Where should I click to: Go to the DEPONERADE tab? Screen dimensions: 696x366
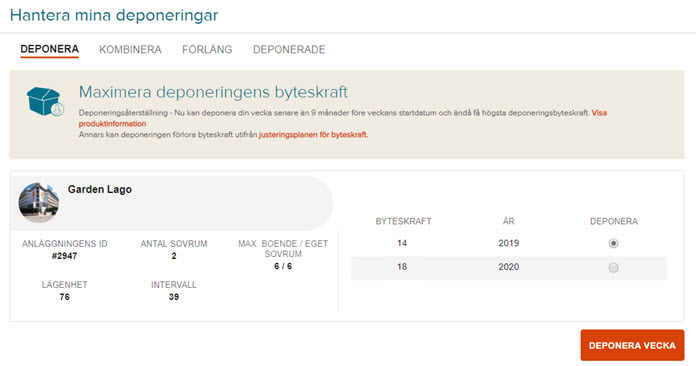pyautogui.click(x=289, y=50)
